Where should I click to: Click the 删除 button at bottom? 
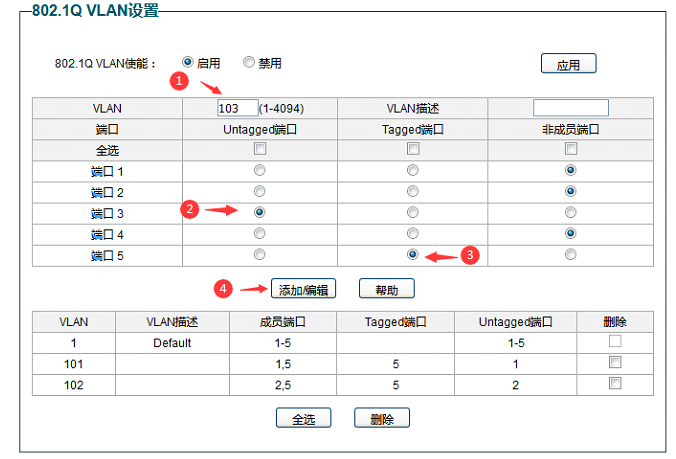[381, 419]
